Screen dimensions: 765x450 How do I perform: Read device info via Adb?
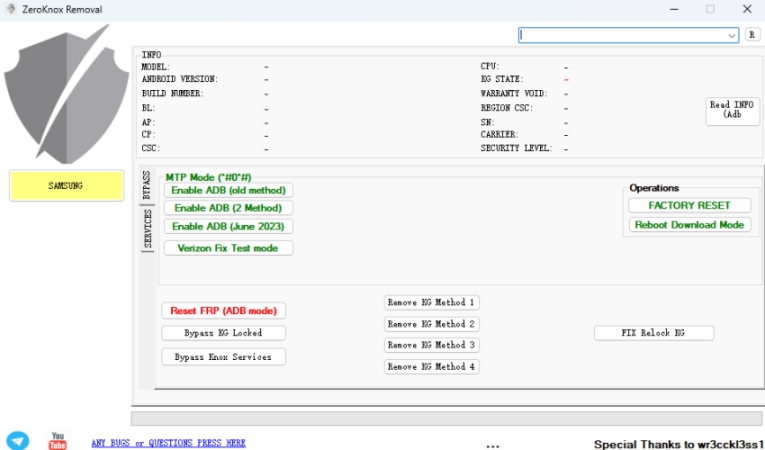click(x=732, y=110)
